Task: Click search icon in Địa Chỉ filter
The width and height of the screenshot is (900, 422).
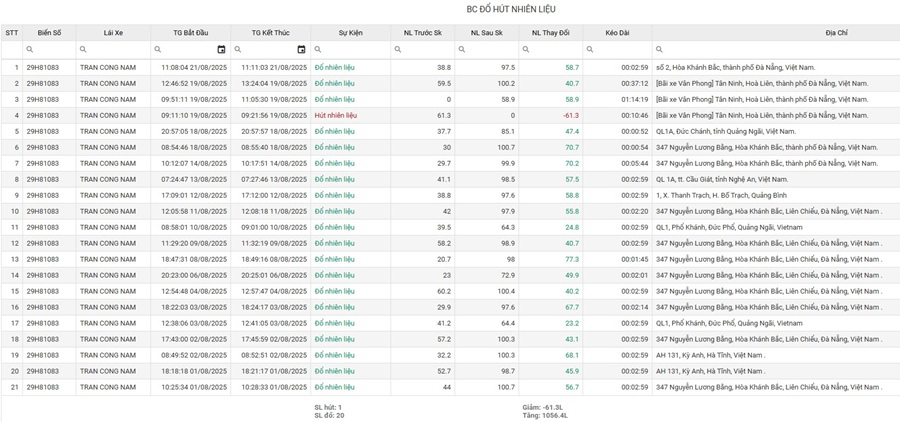Action: point(660,49)
